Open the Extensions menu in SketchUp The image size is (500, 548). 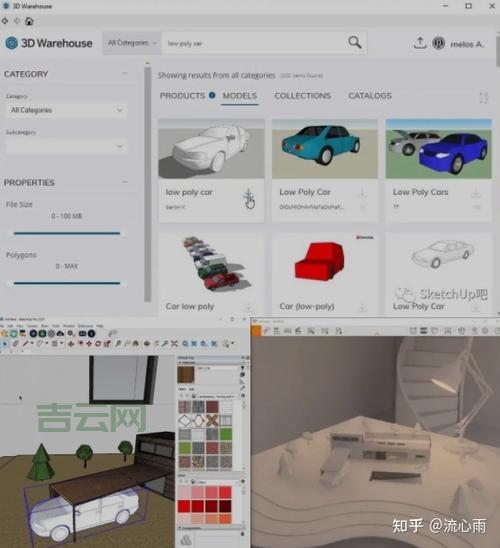tap(85, 326)
